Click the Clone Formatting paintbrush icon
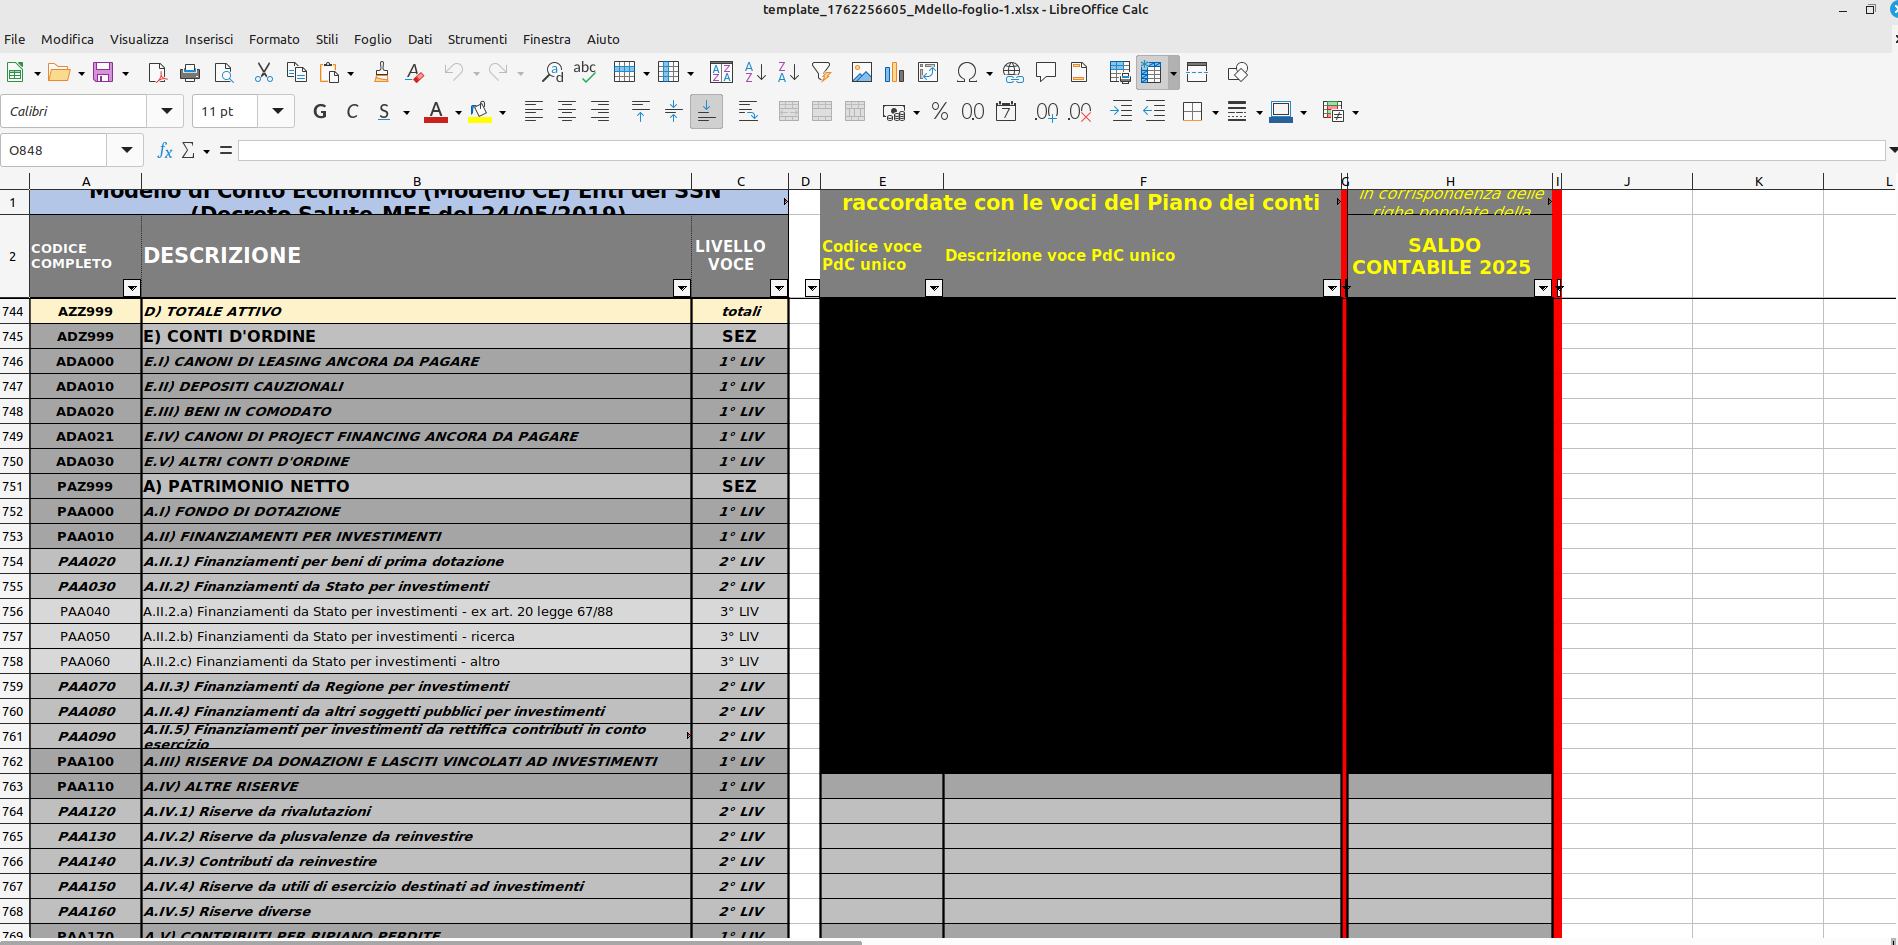 point(381,72)
